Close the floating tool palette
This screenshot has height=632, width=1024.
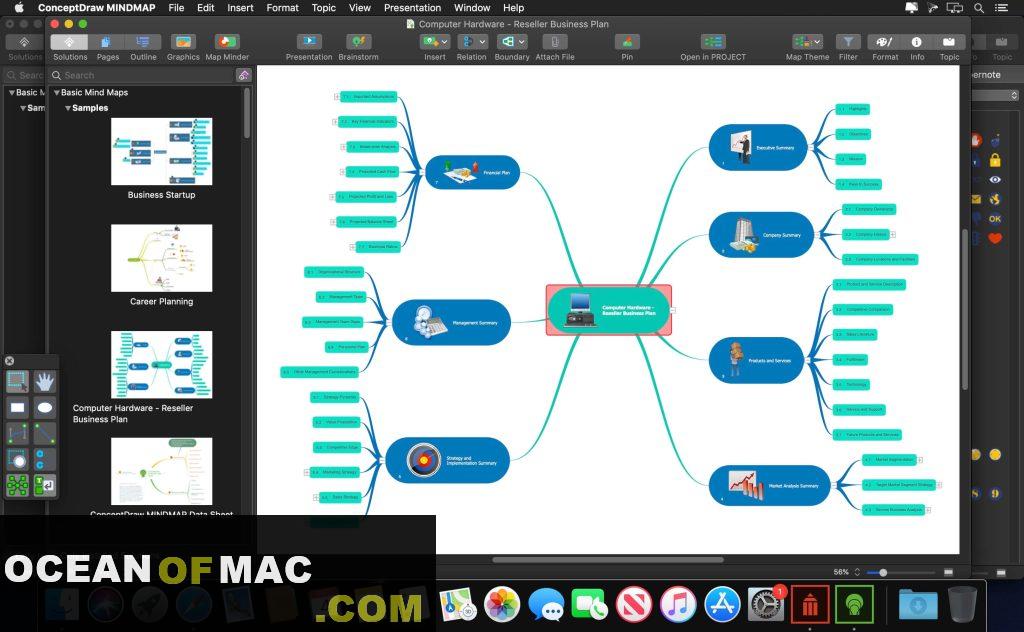point(9,360)
